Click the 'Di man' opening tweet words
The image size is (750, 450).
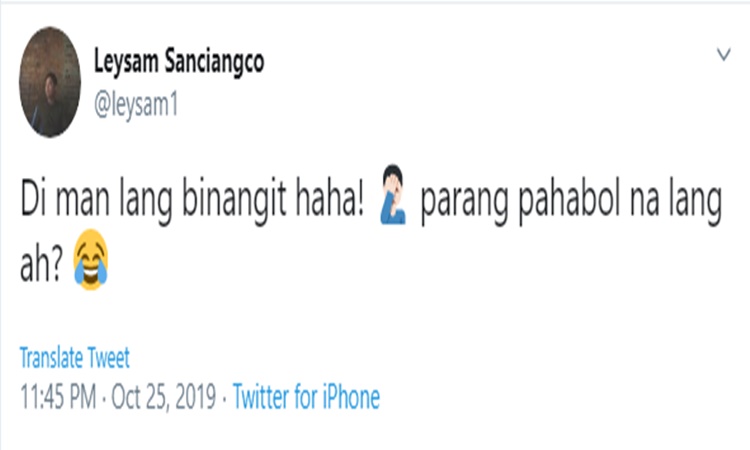pos(65,199)
